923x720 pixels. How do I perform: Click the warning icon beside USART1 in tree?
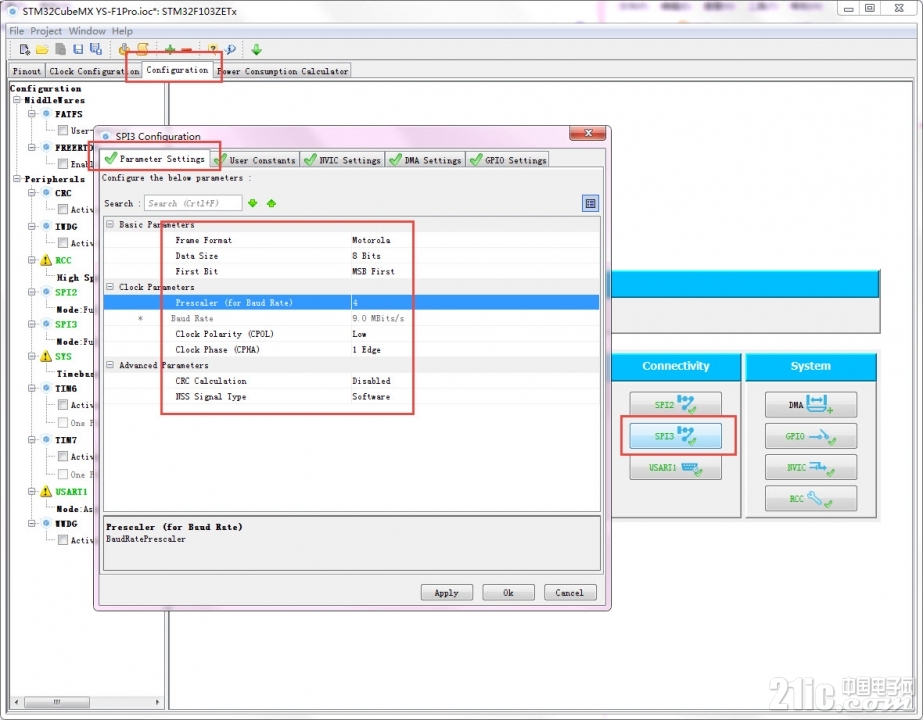46,492
